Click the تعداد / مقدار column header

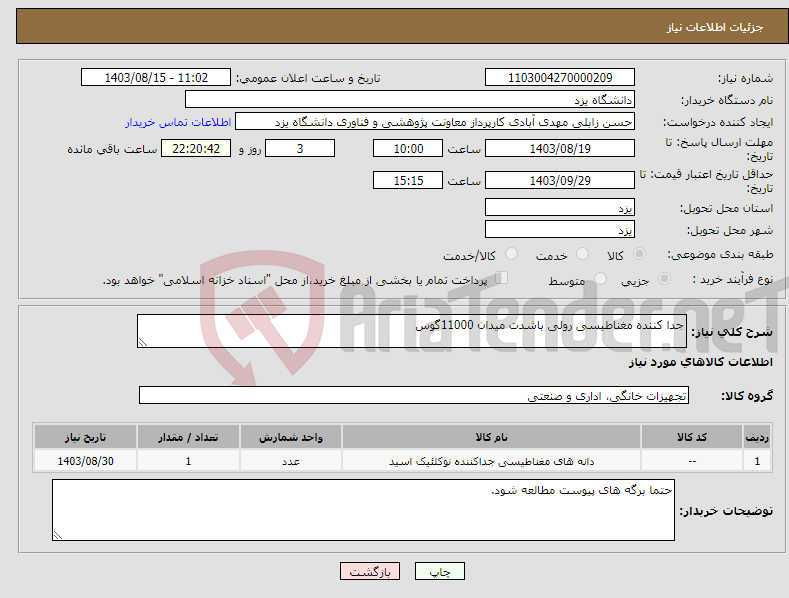coord(188,436)
